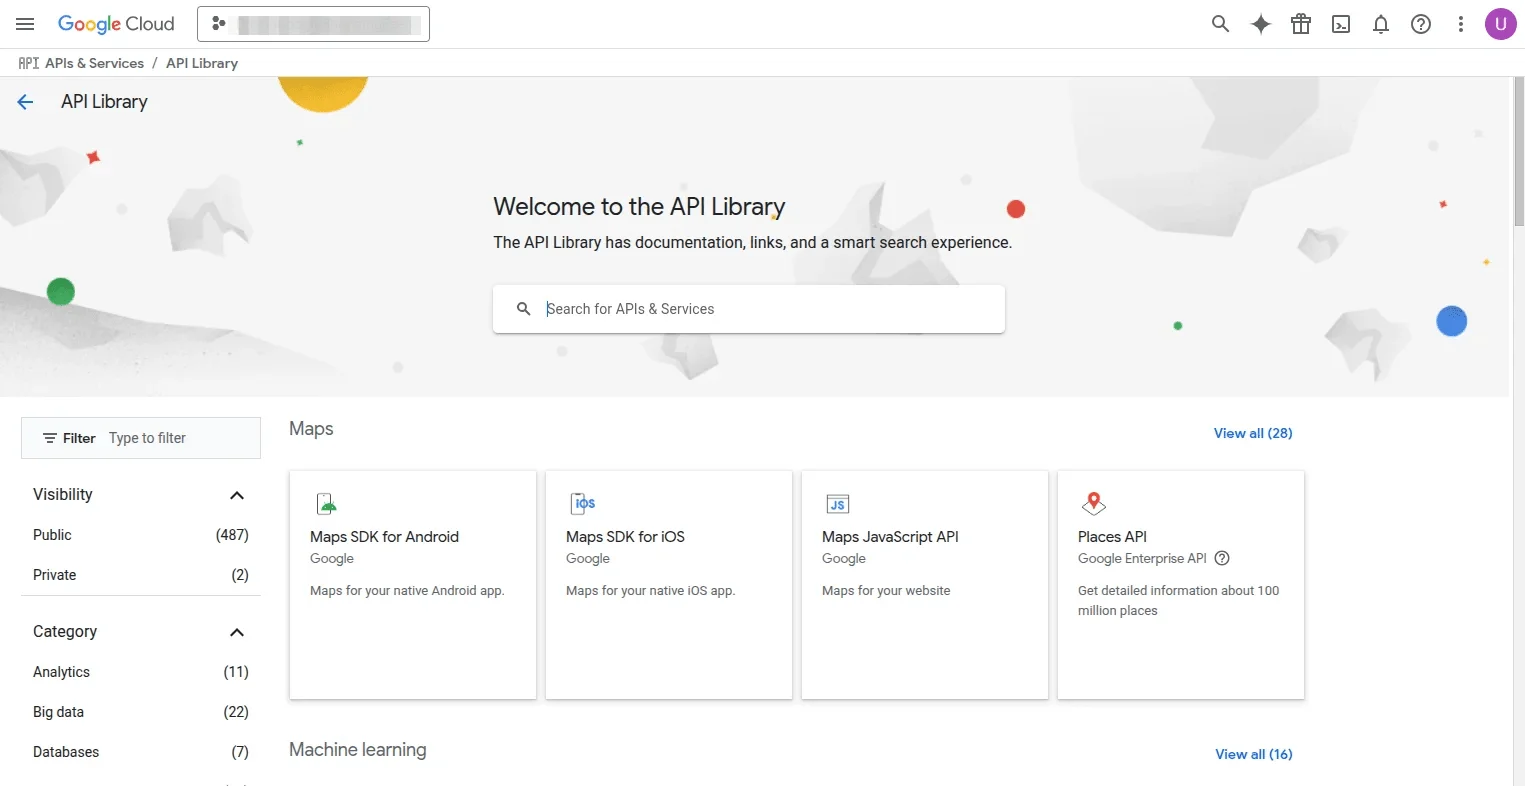This screenshot has height=786, width=1525.
Task: Filter by Private visibility
Action: 55,575
